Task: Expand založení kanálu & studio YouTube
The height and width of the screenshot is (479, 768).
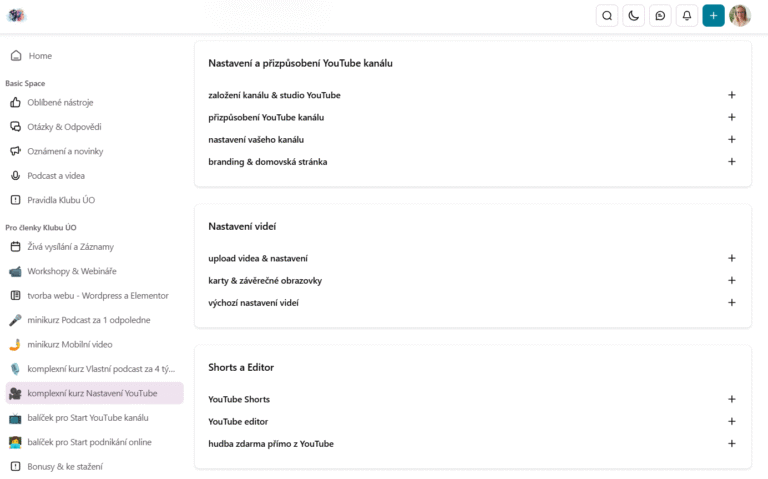Action: point(731,95)
